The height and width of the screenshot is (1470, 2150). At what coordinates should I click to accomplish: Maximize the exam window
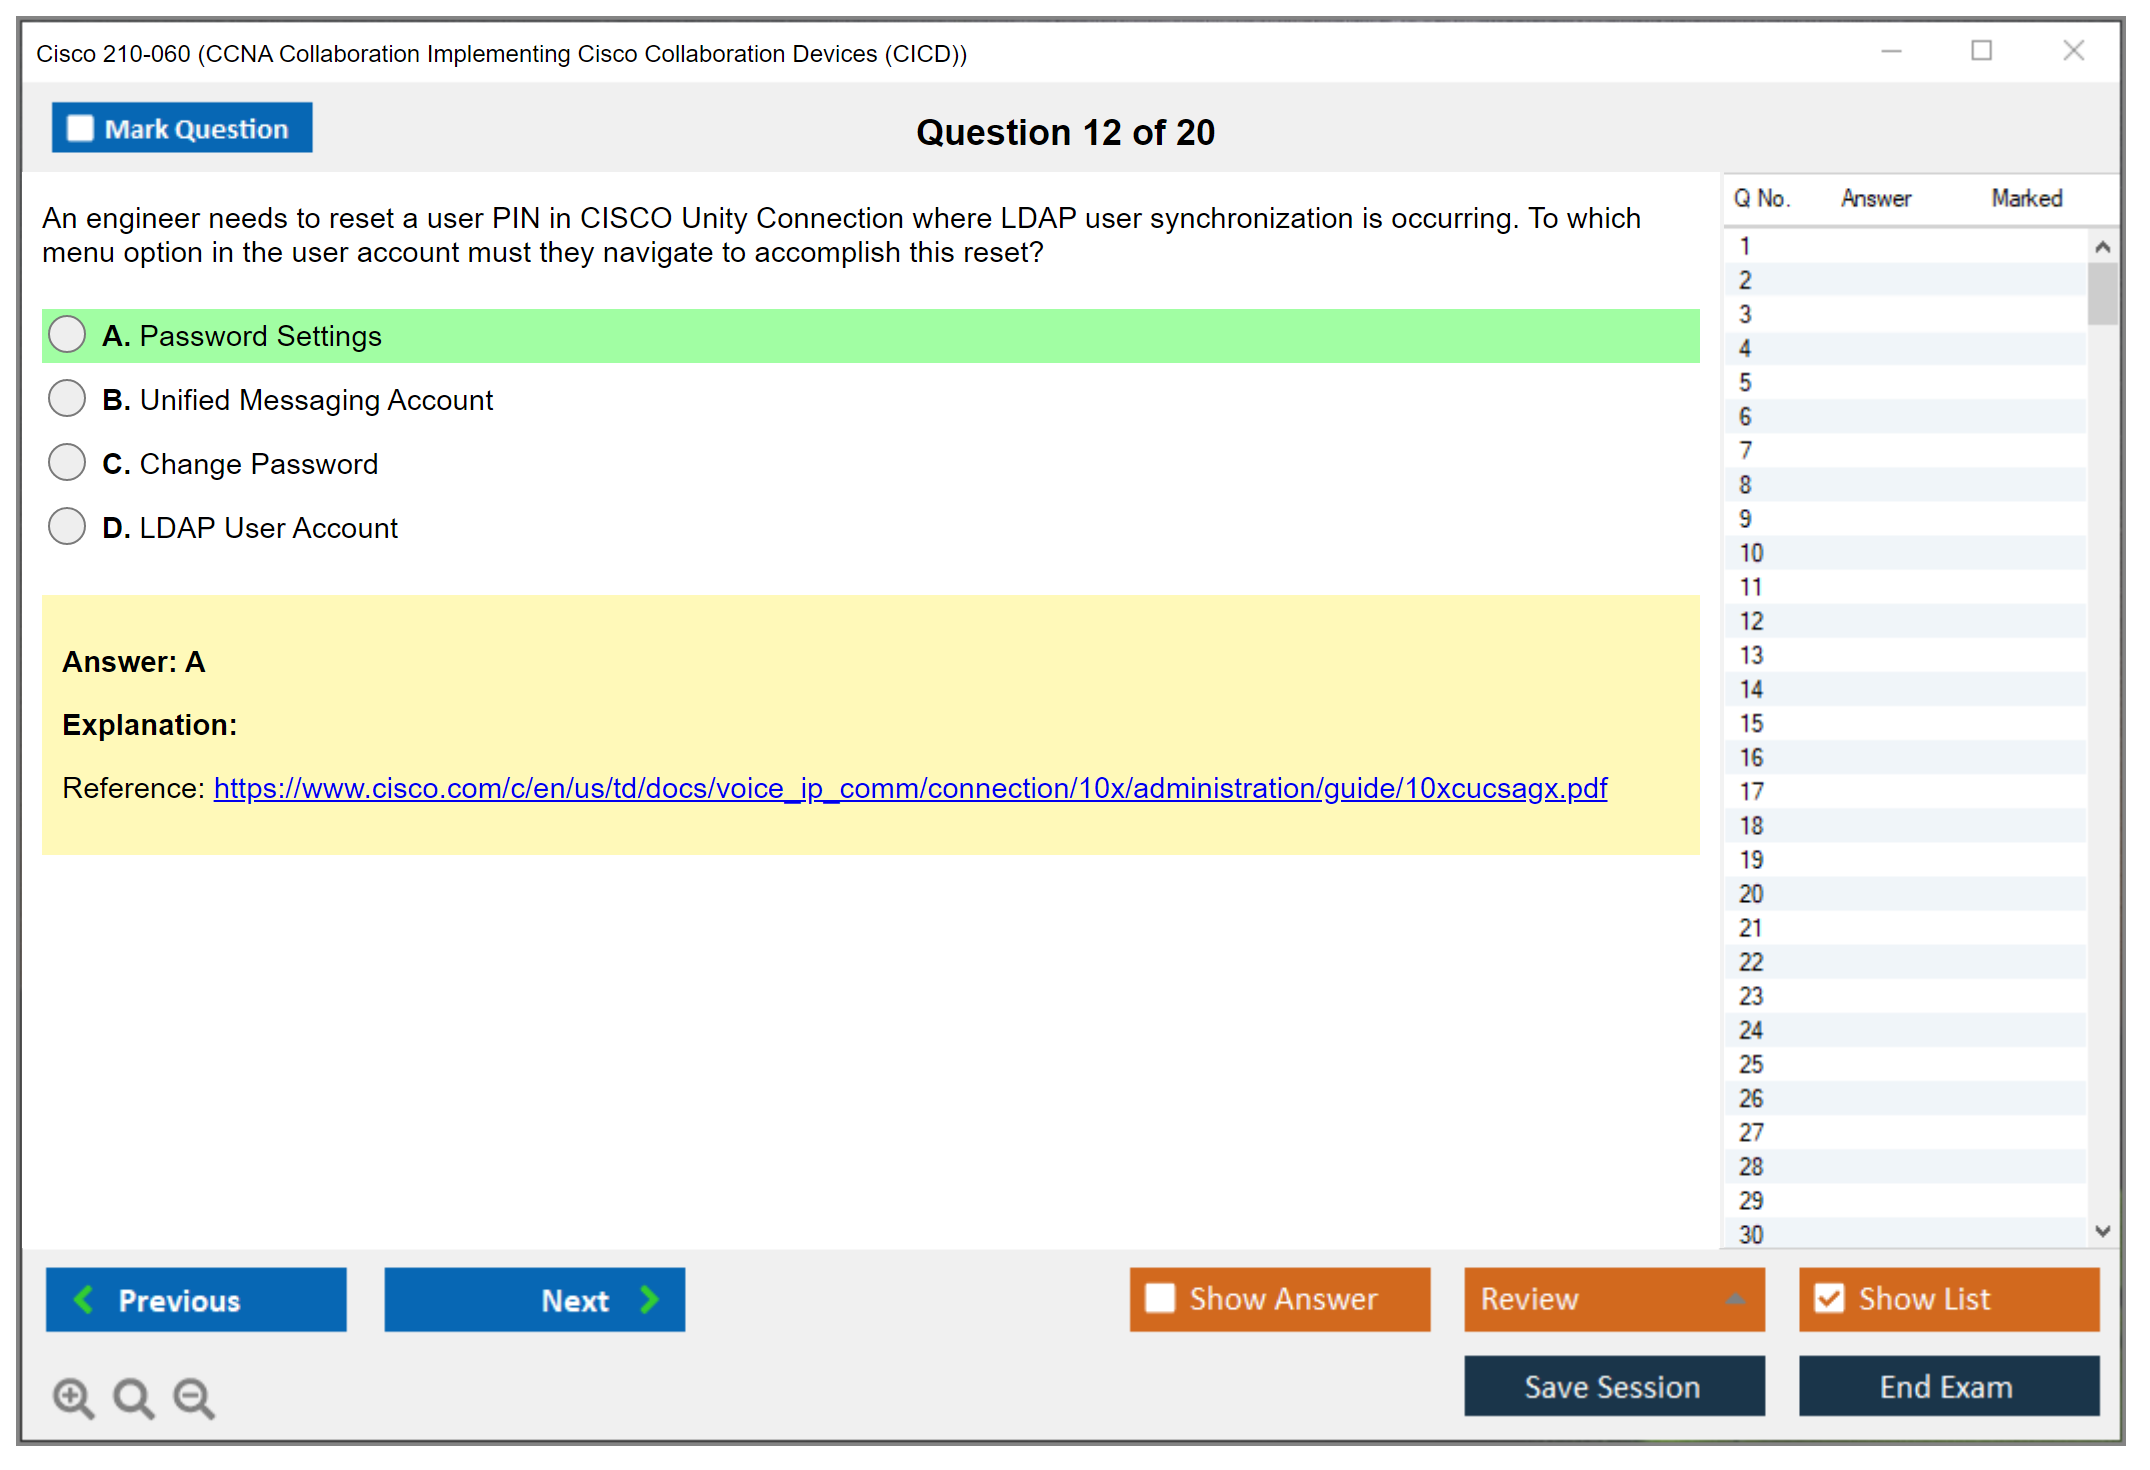point(1981,51)
